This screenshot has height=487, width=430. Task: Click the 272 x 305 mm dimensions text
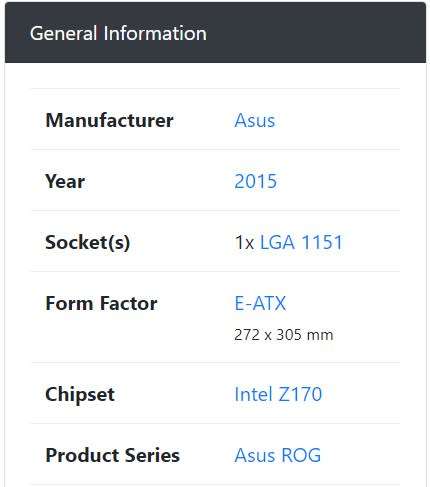(284, 335)
